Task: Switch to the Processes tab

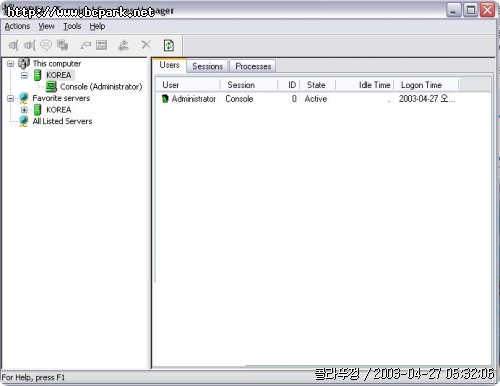Action: tap(253, 66)
